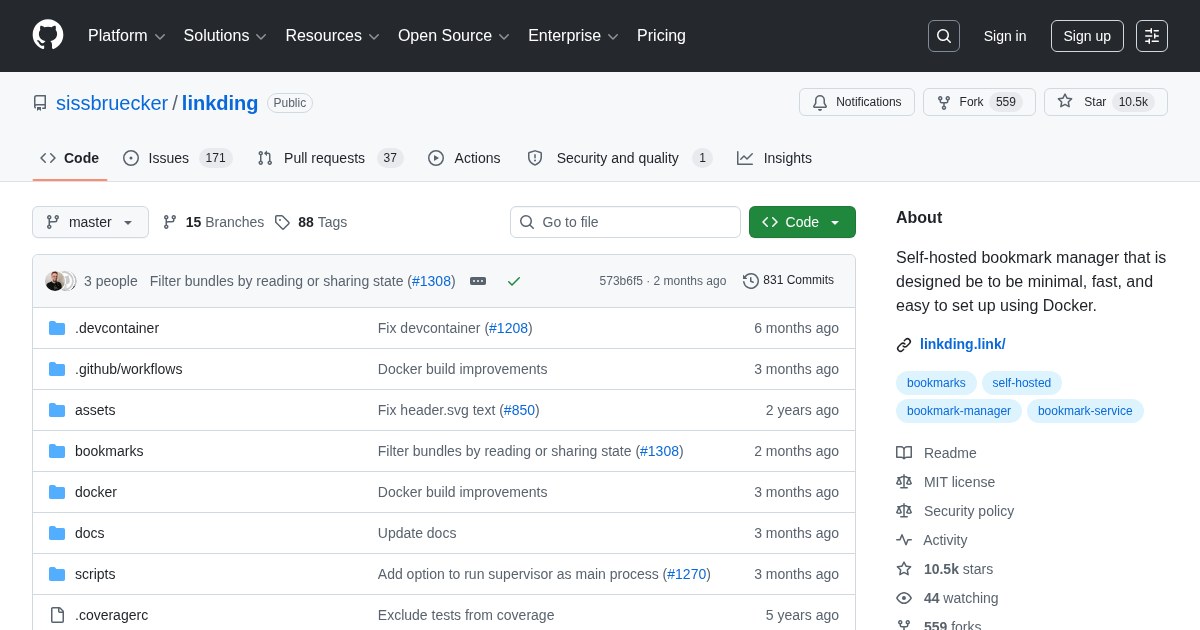Click the Sign in link
Image resolution: width=1200 pixels, height=630 pixels.
click(x=1005, y=36)
